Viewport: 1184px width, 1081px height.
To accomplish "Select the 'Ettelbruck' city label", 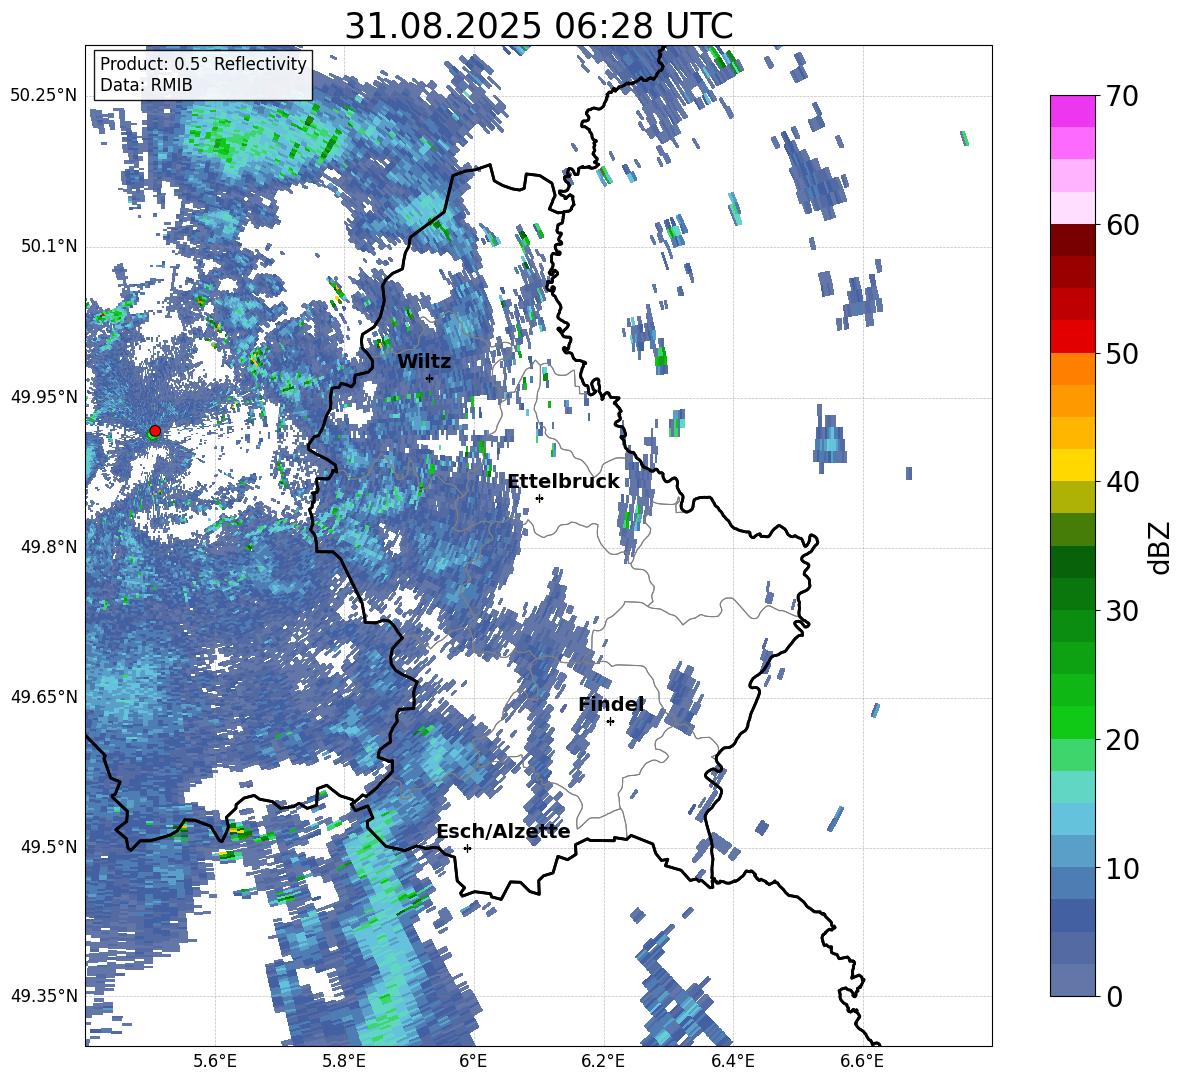I will click(x=563, y=482).
